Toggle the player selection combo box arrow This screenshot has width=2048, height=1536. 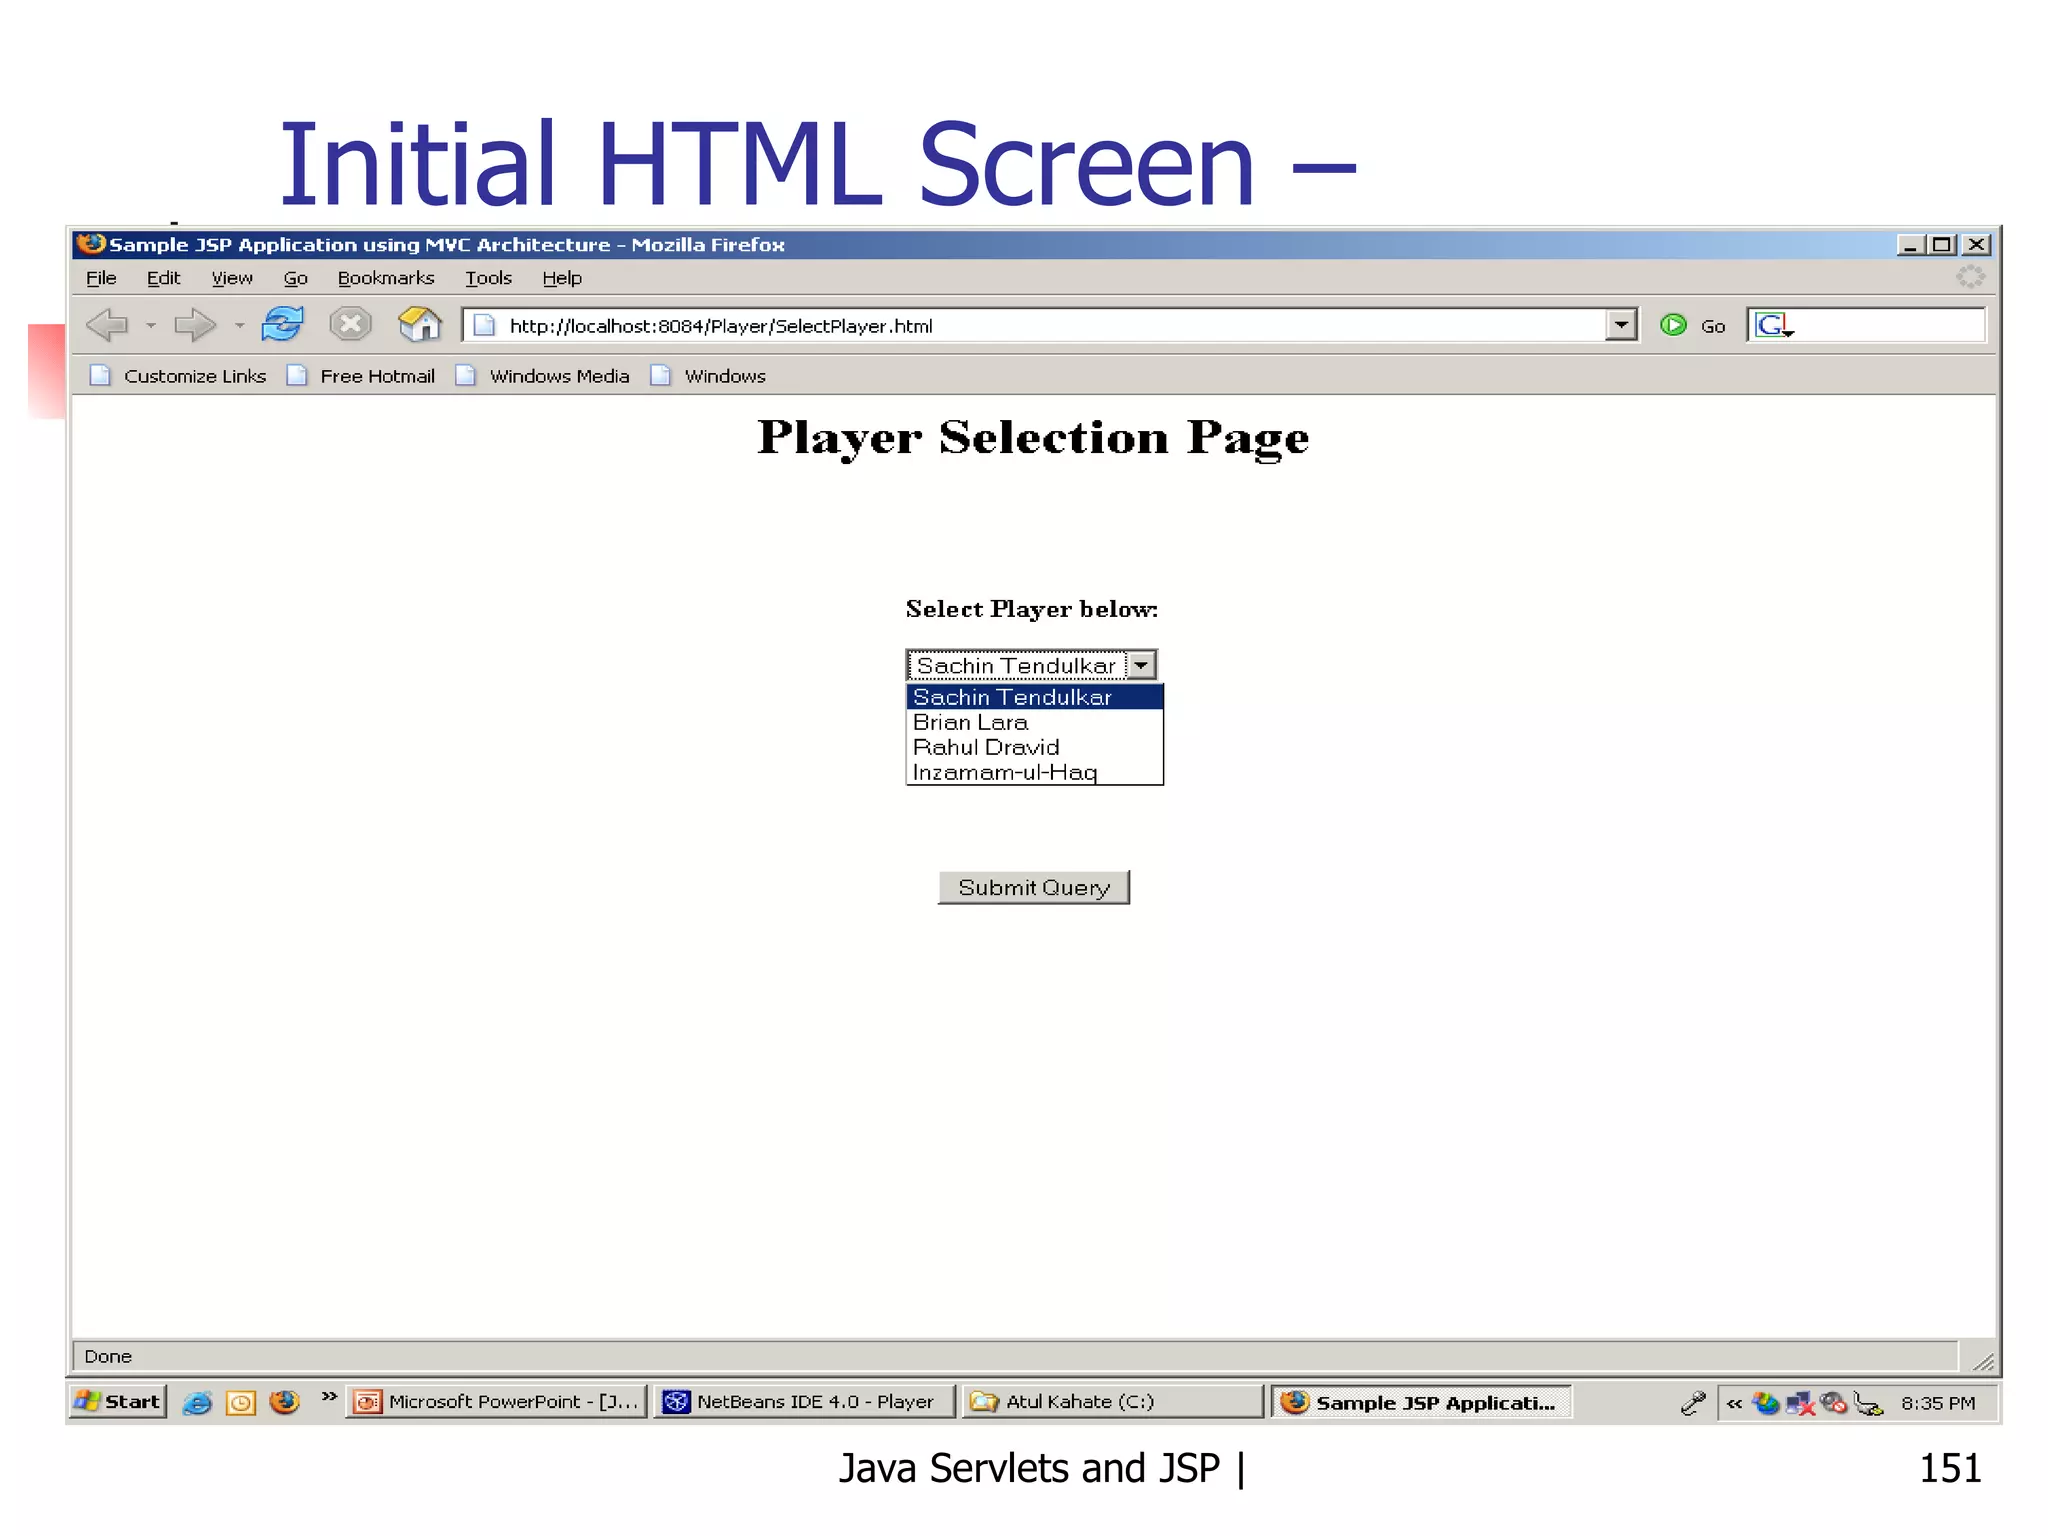coord(1141,665)
